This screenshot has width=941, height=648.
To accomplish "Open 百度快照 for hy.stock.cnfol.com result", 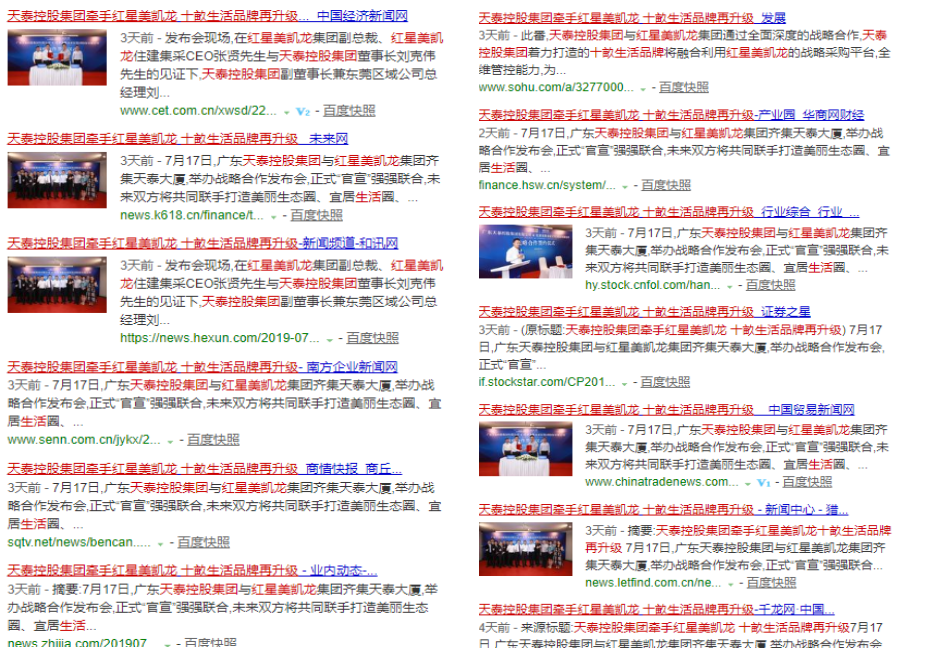I will pyautogui.click(x=771, y=286).
